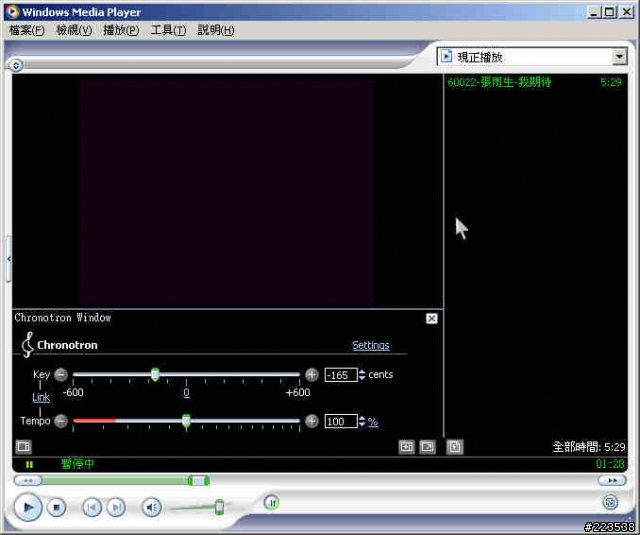Open the 工具(T) menu

point(168,30)
